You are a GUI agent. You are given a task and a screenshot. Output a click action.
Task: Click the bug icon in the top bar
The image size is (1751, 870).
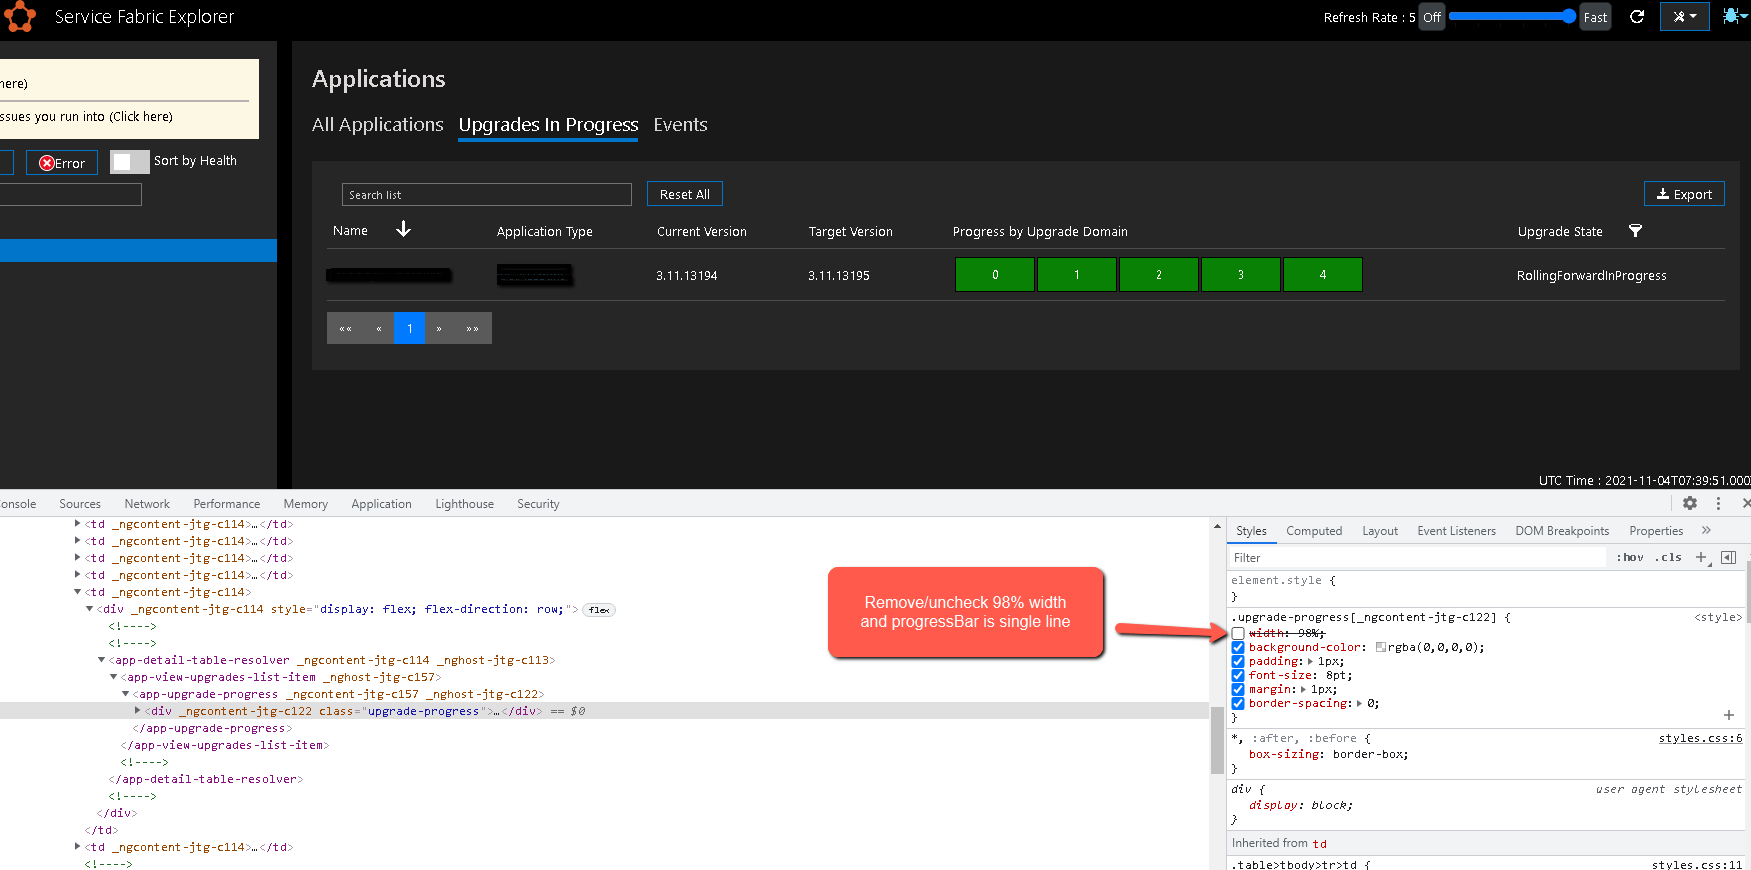[x=1732, y=16]
